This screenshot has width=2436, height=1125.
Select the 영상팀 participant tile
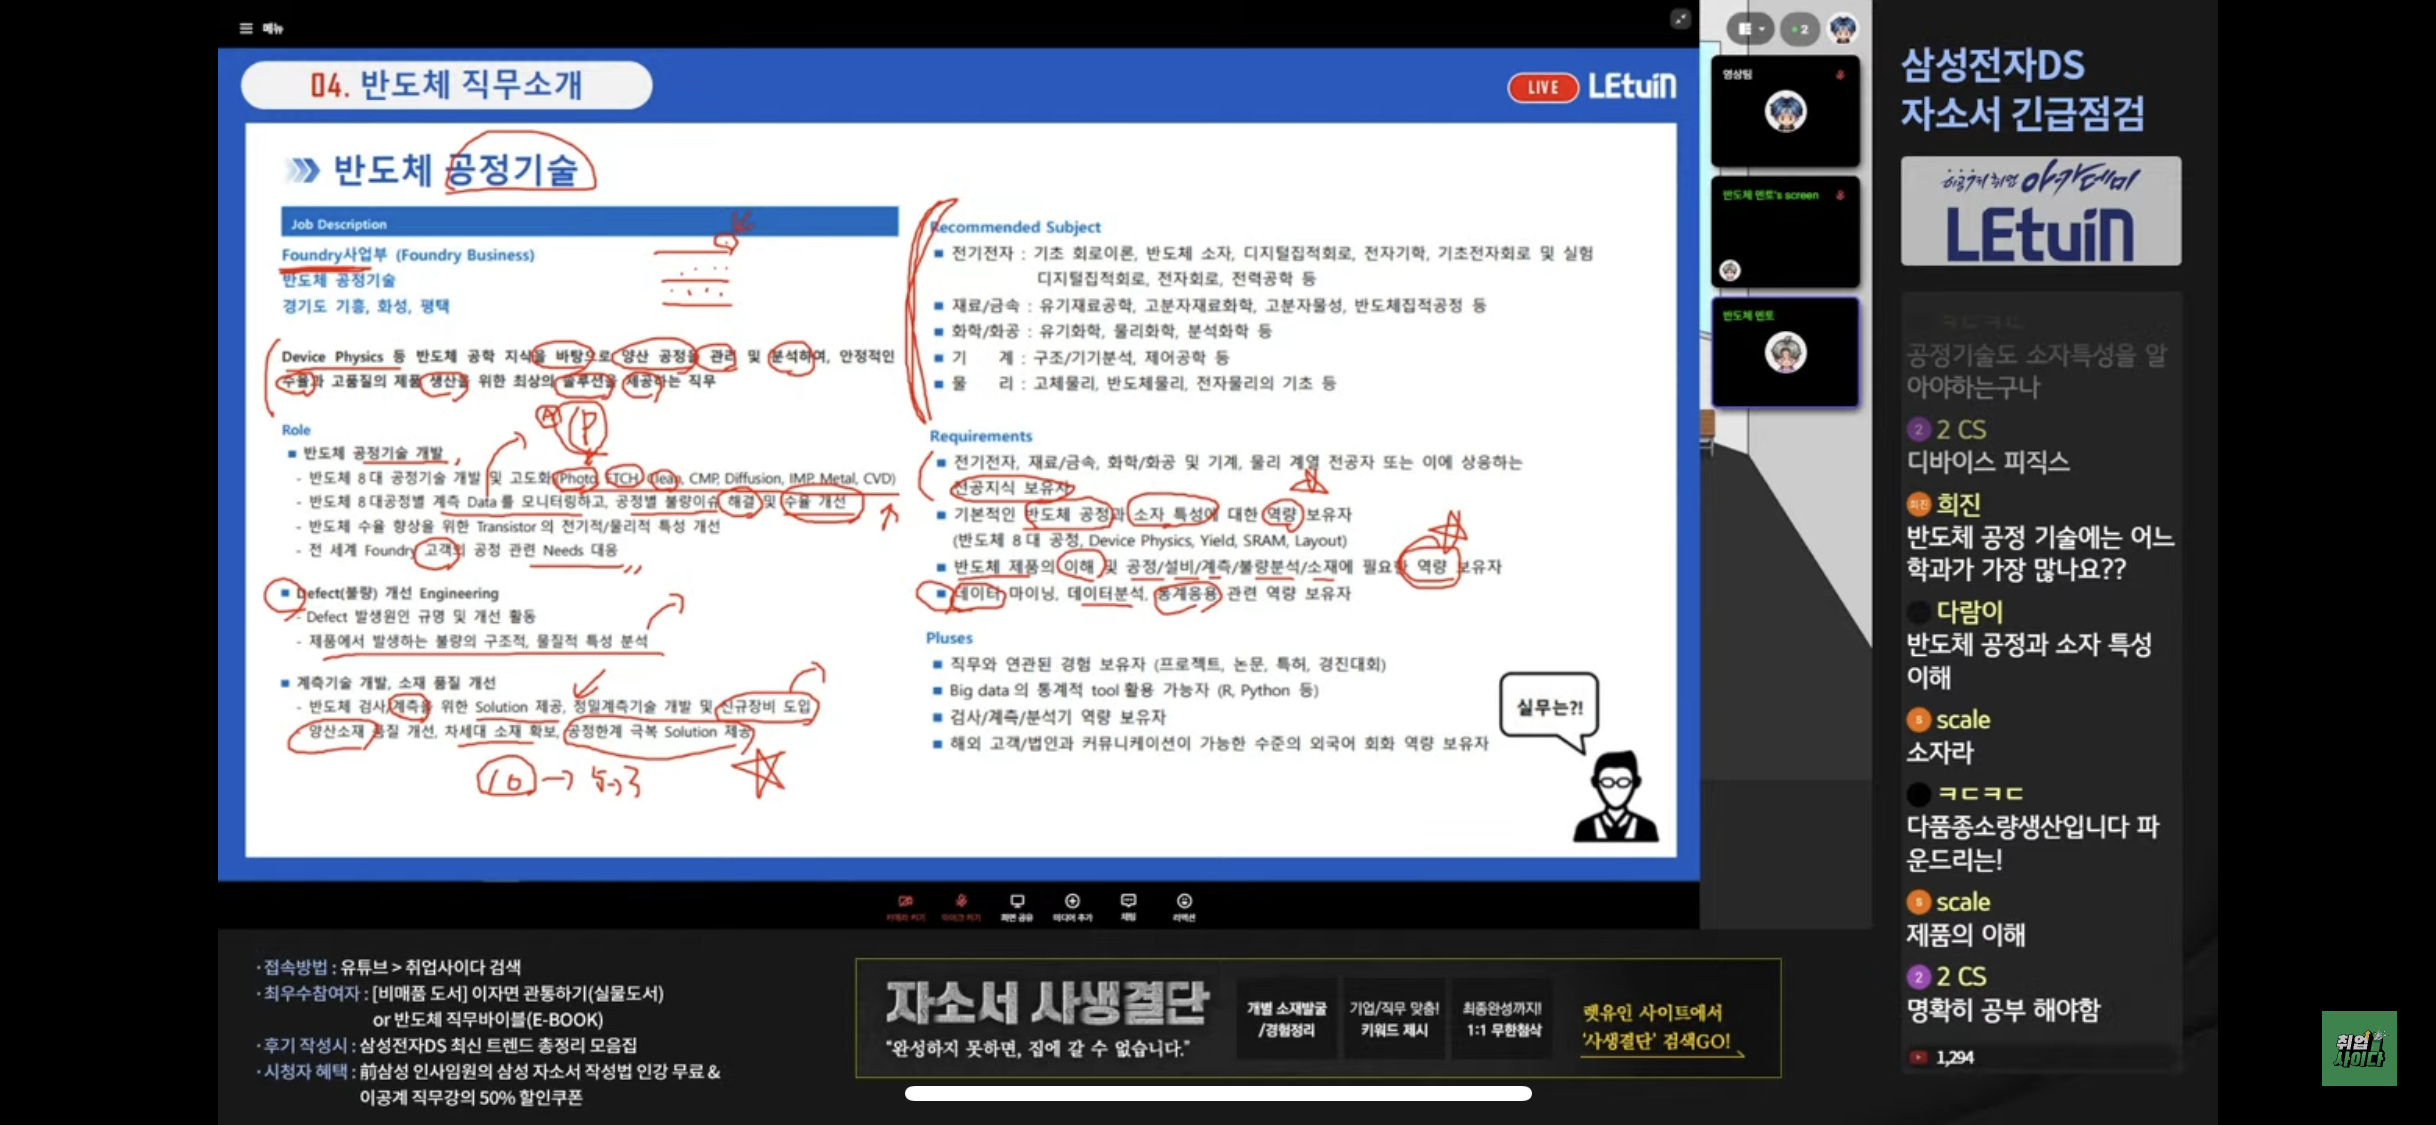pyautogui.click(x=1785, y=111)
